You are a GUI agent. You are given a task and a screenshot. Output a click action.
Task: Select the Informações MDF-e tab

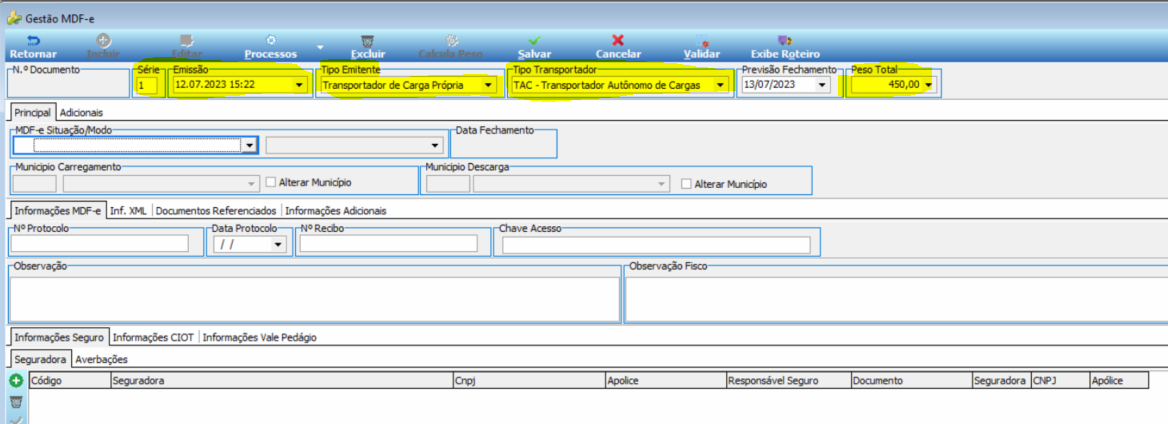click(57, 211)
